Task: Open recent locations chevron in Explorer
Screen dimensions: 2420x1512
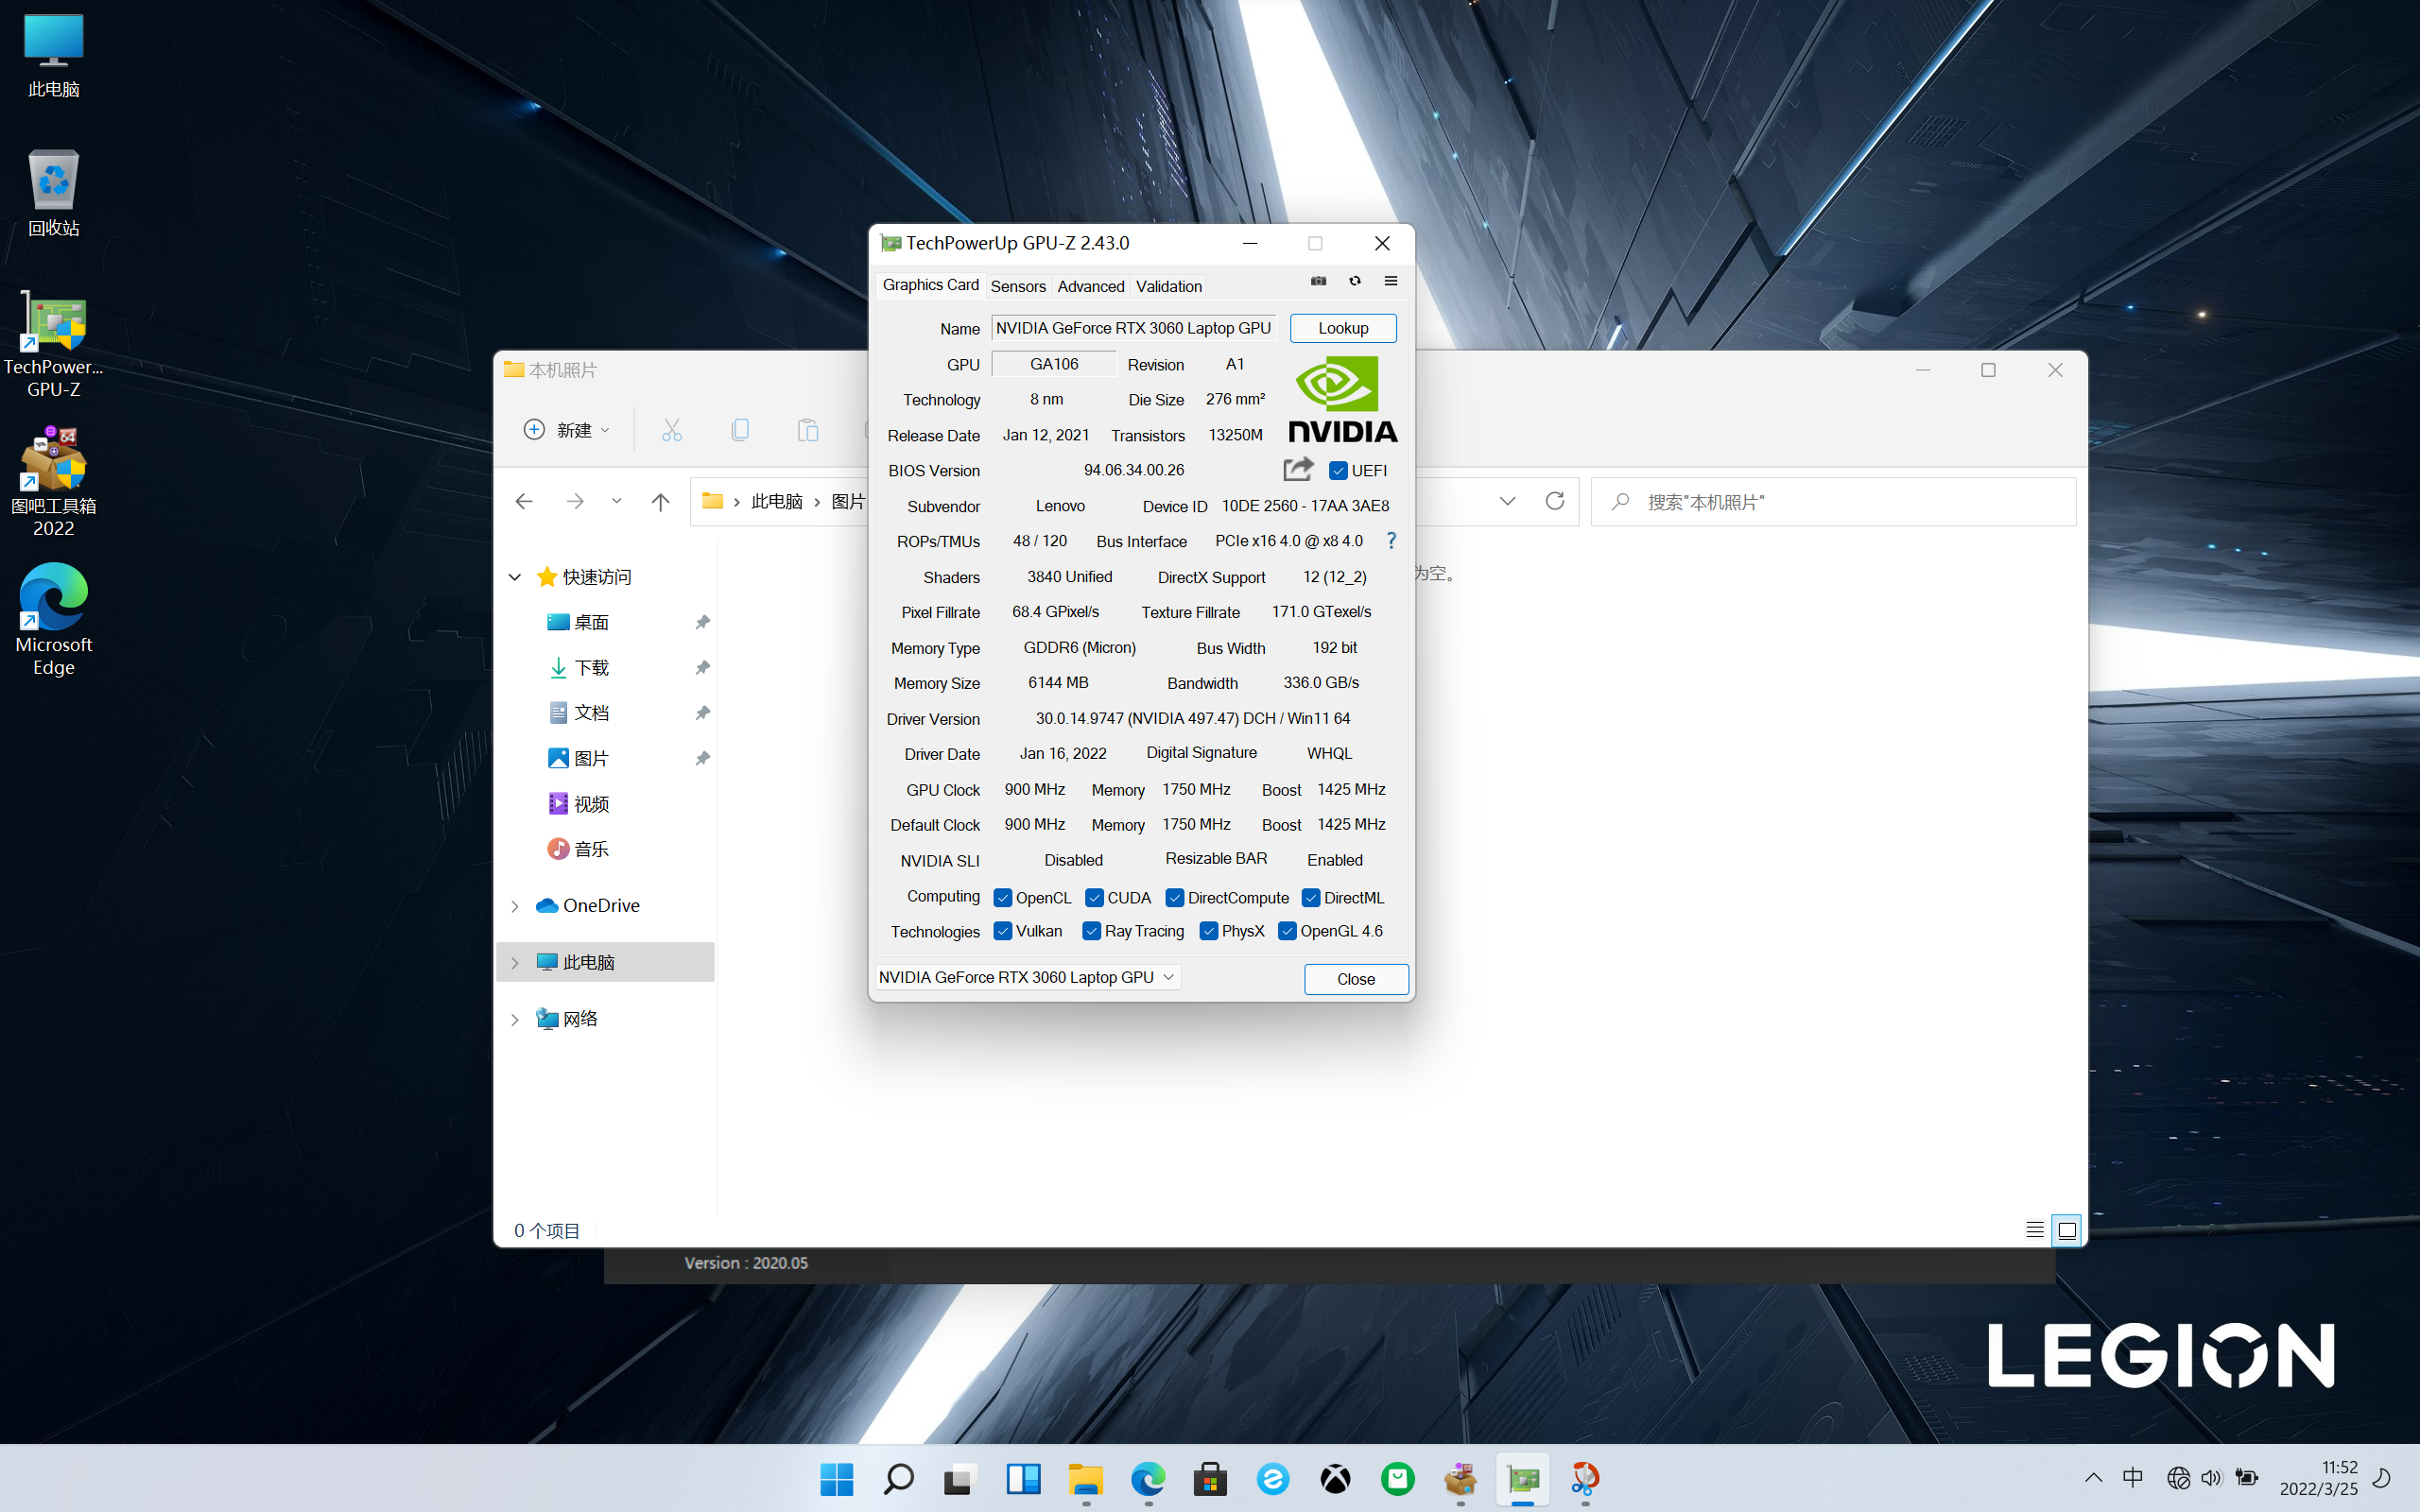Action: click(x=616, y=502)
